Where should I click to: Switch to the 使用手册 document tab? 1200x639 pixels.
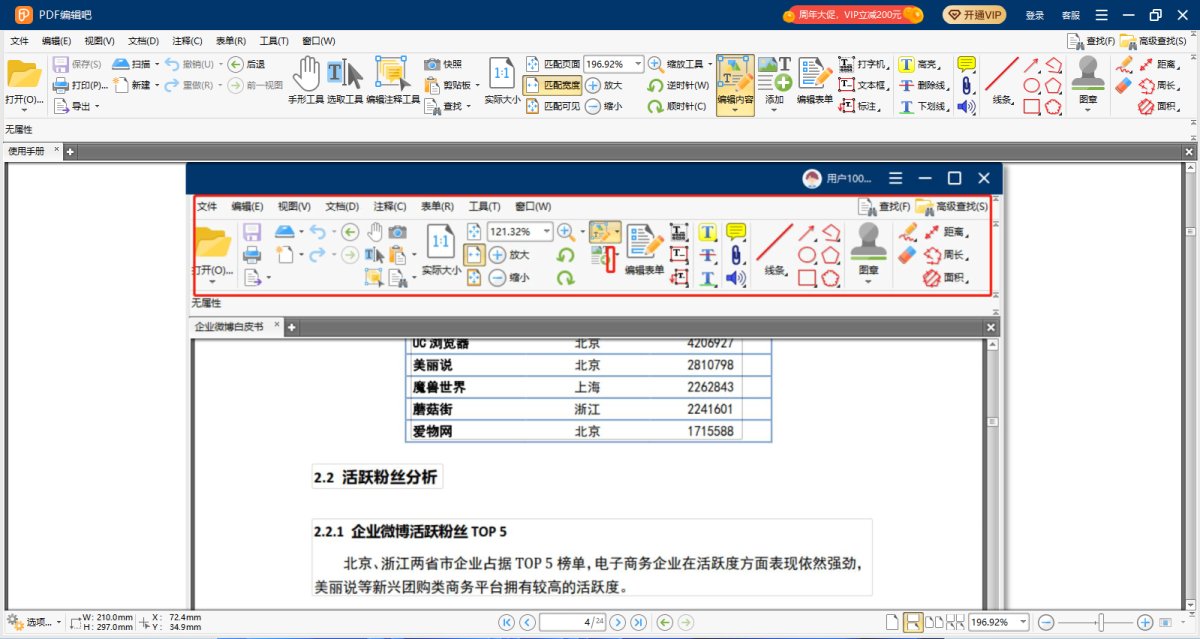coord(27,151)
